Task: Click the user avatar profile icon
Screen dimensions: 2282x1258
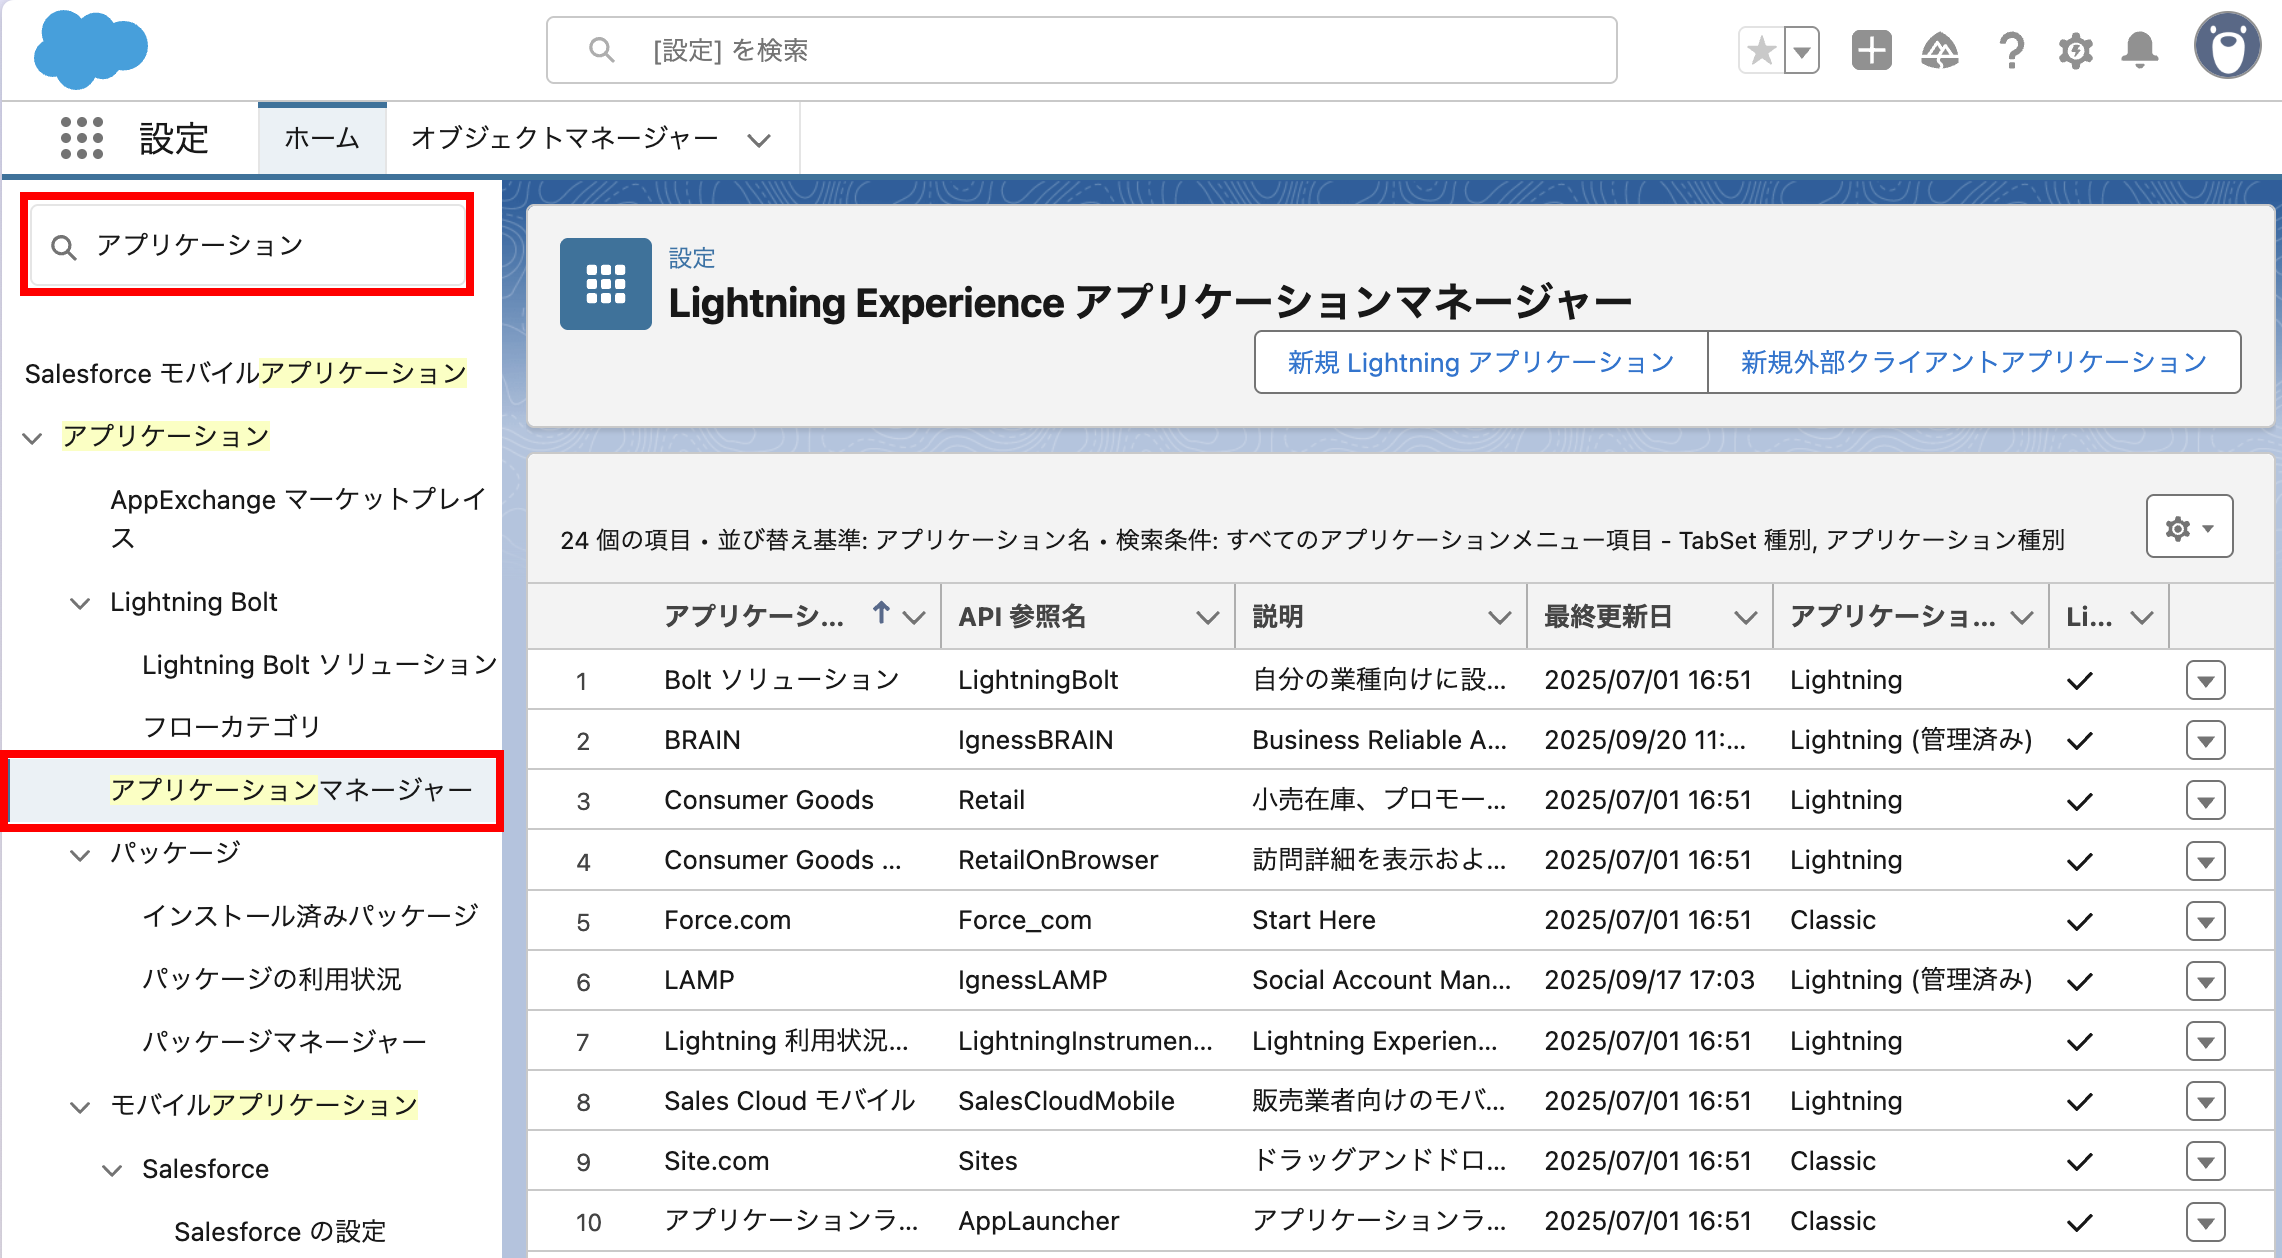Action: (2227, 46)
